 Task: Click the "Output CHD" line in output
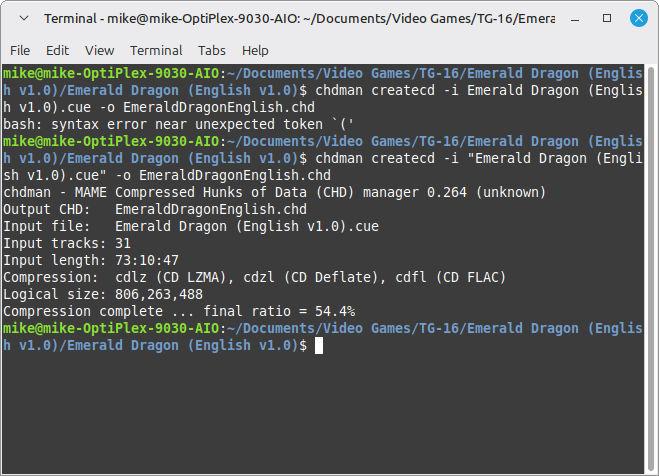pos(155,209)
